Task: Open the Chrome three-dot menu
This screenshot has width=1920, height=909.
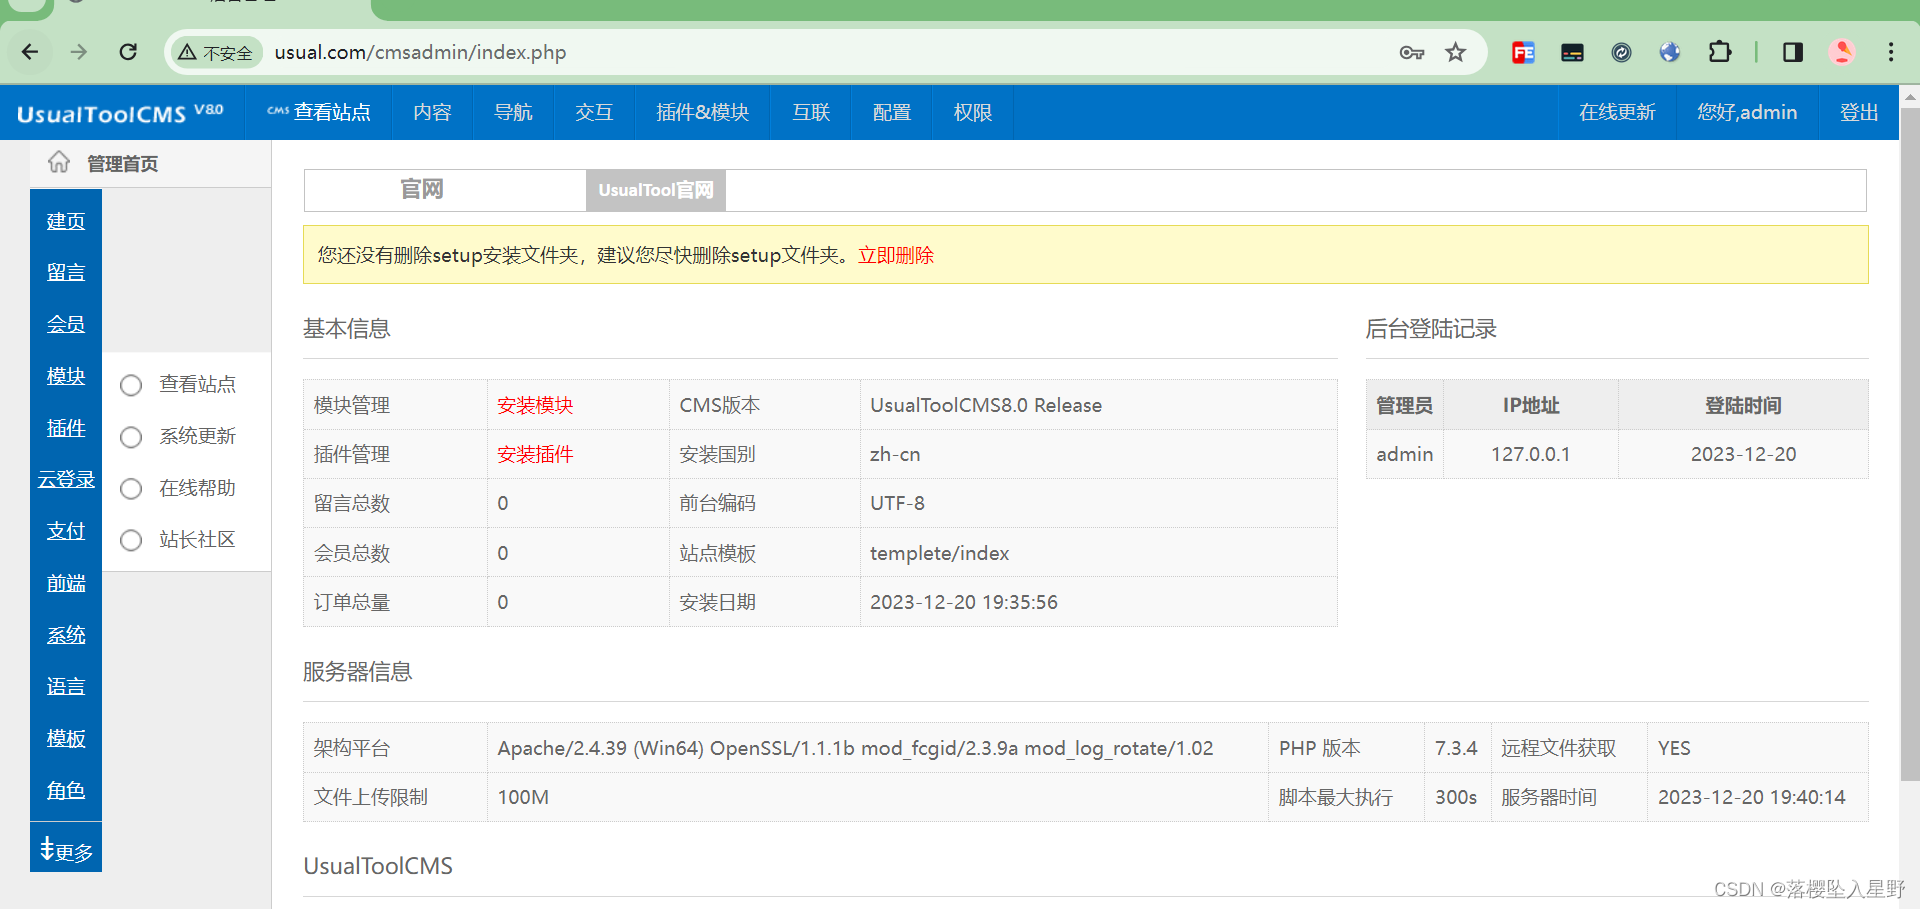Action: [1891, 52]
